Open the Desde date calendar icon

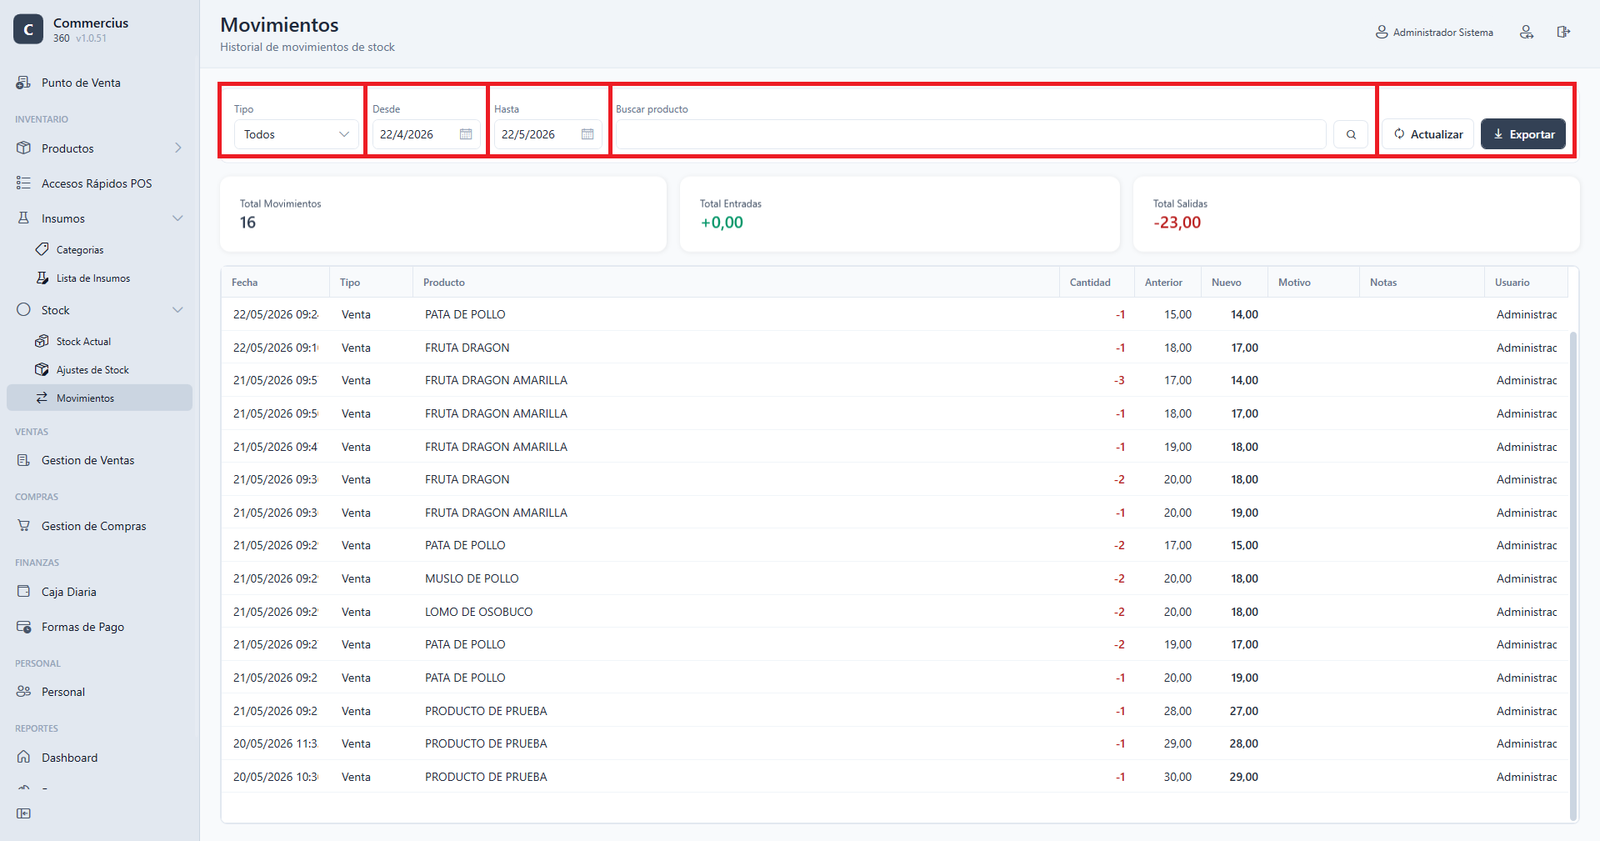coord(466,134)
